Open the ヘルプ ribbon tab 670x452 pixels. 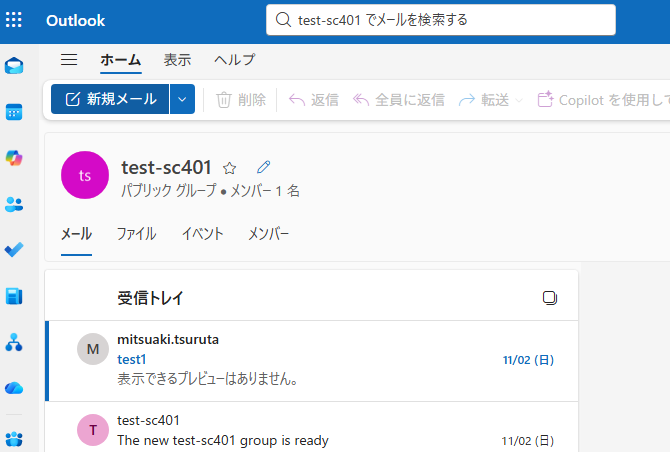click(x=234, y=60)
